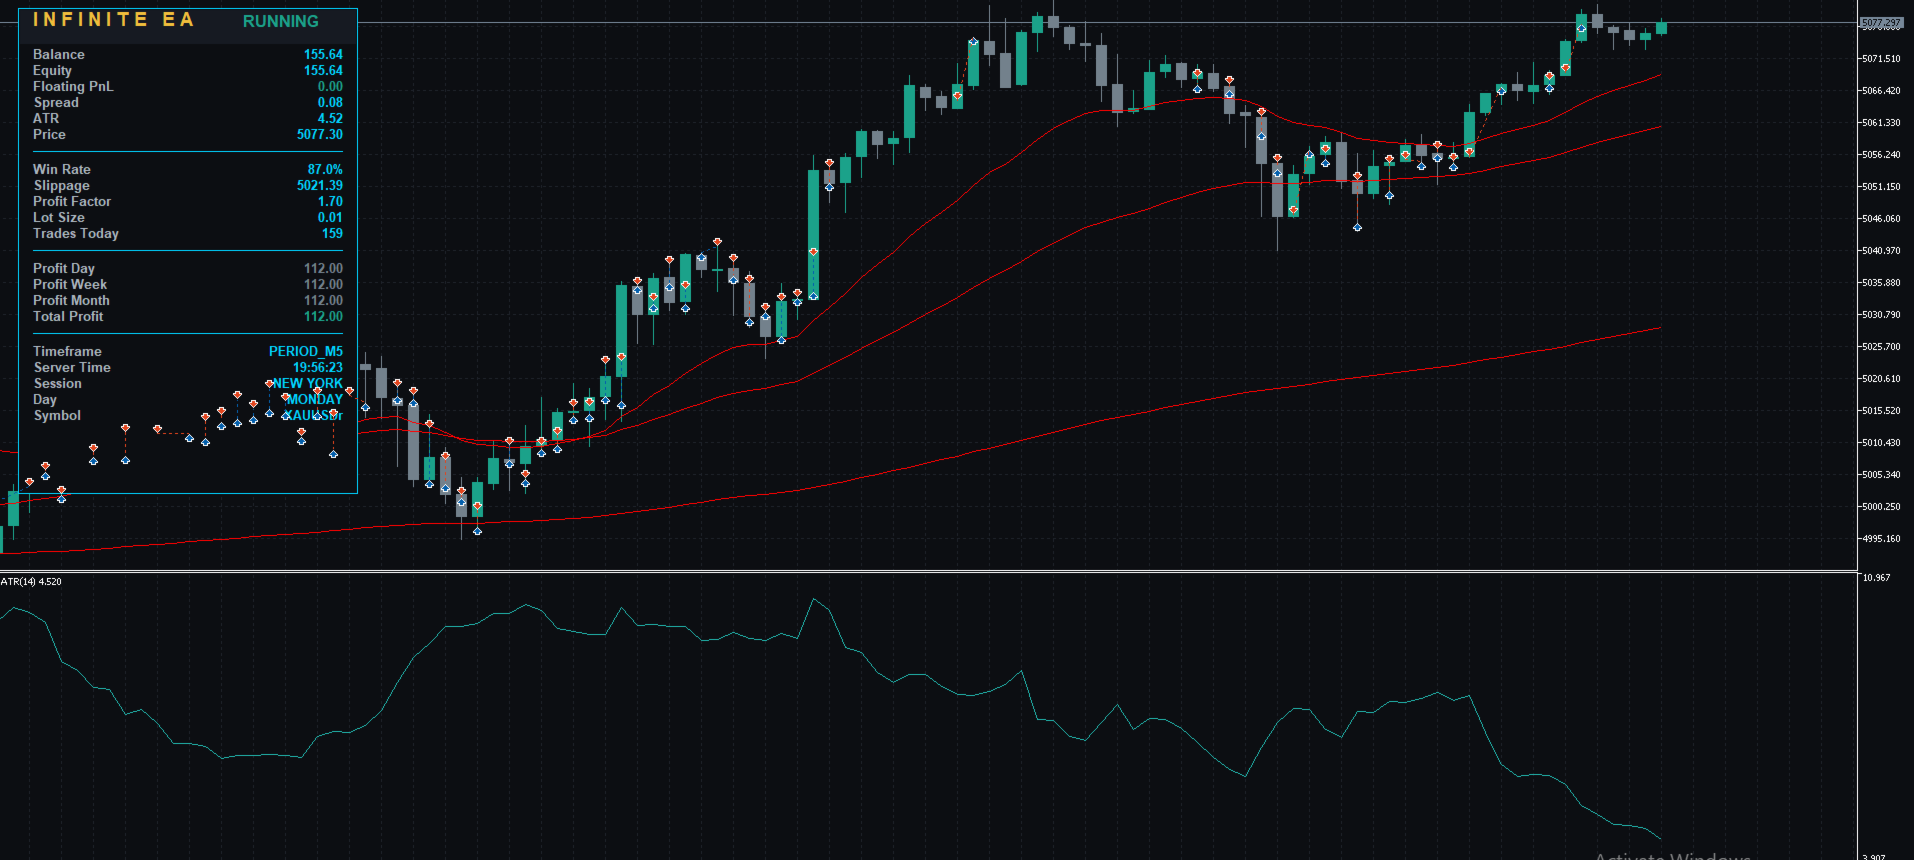Image resolution: width=1914 pixels, height=860 pixels.
Task: Click the Server Time 19:56:23 readout
Action: pyautogui.click(x=317, y=367)
